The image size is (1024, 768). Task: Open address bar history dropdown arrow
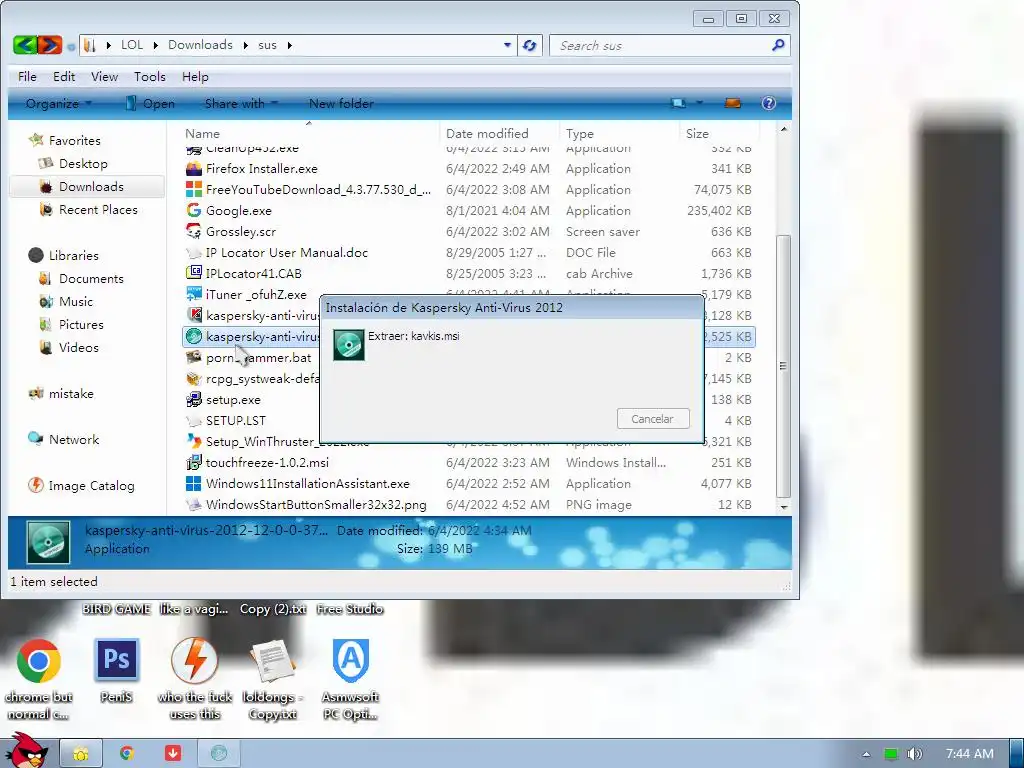tap(507, 45)
